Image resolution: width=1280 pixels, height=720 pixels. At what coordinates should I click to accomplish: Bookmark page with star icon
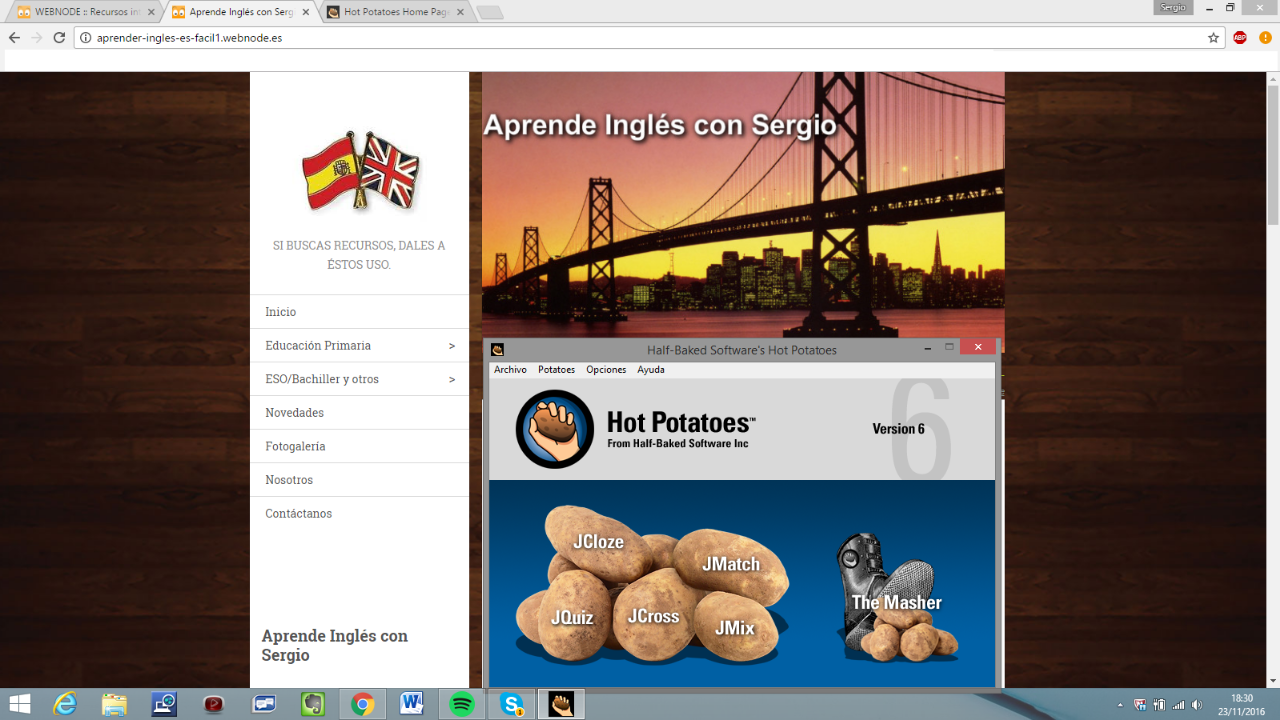pos(1213,38)
